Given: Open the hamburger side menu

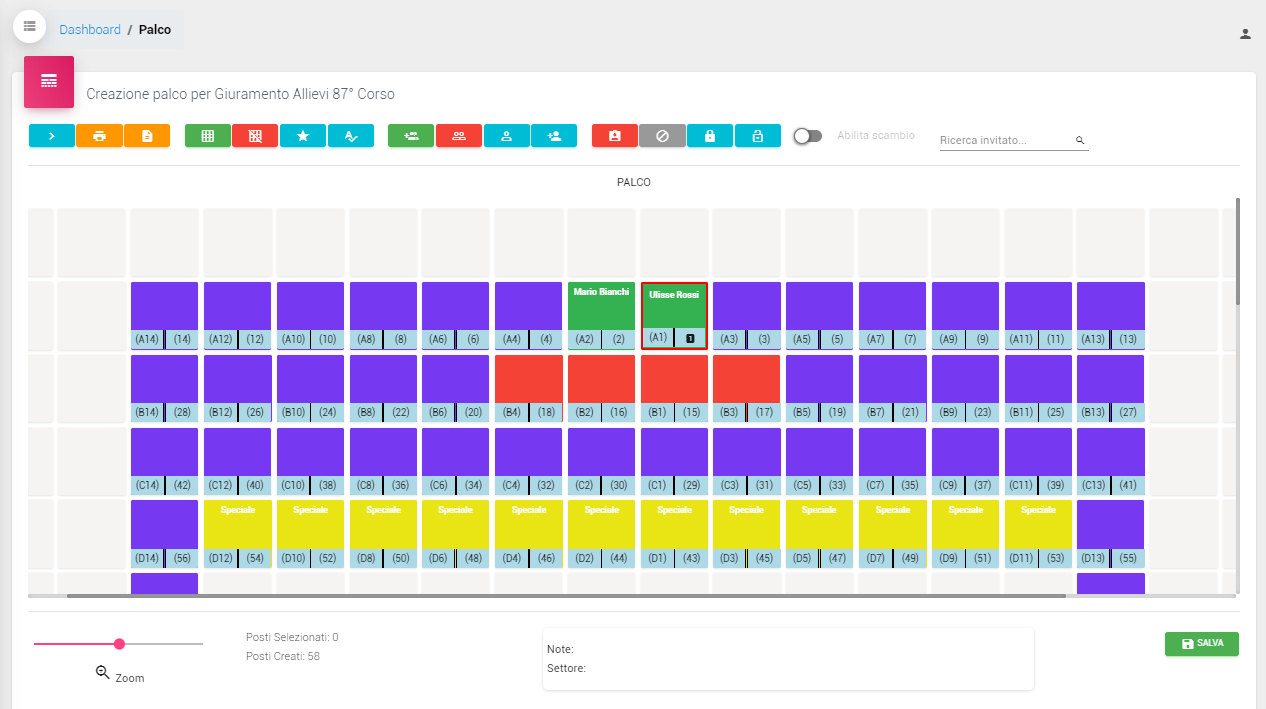Looking at the screenshot, I should pos(29,26).
